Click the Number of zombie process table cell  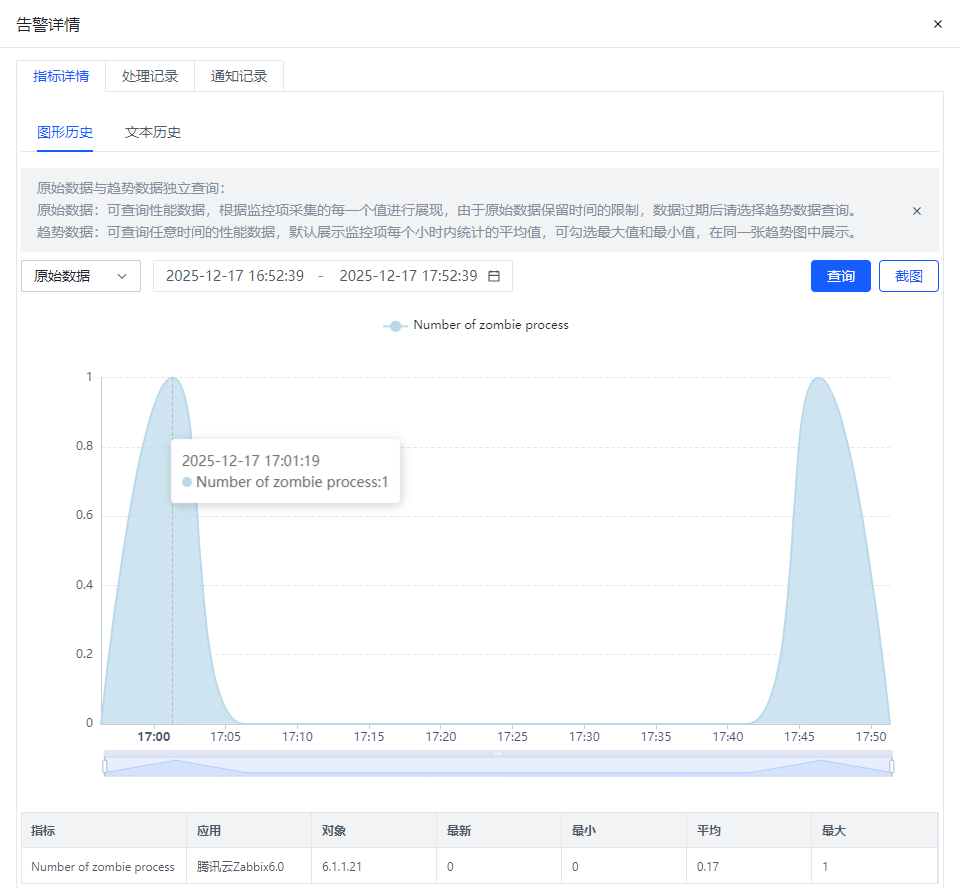click(x=103, y=867)
